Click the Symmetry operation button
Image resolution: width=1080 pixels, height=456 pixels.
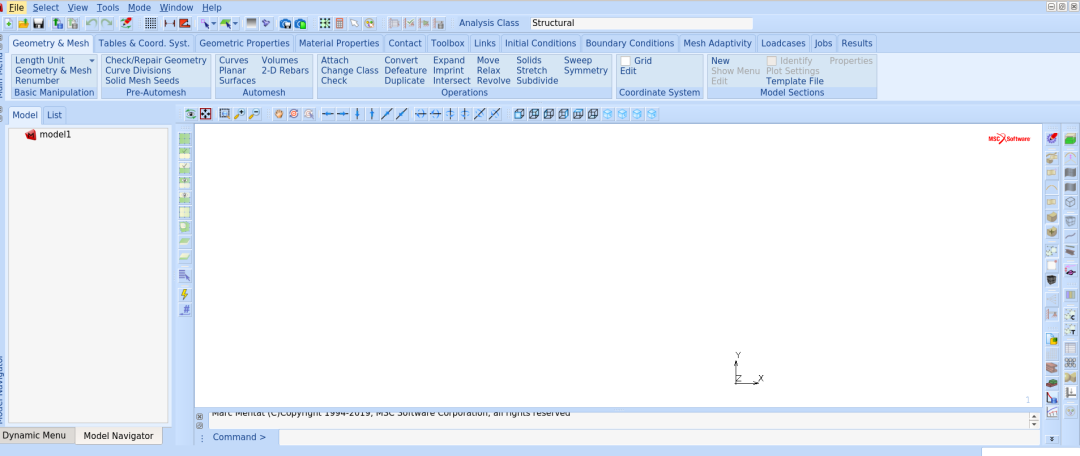click(585, 70)
